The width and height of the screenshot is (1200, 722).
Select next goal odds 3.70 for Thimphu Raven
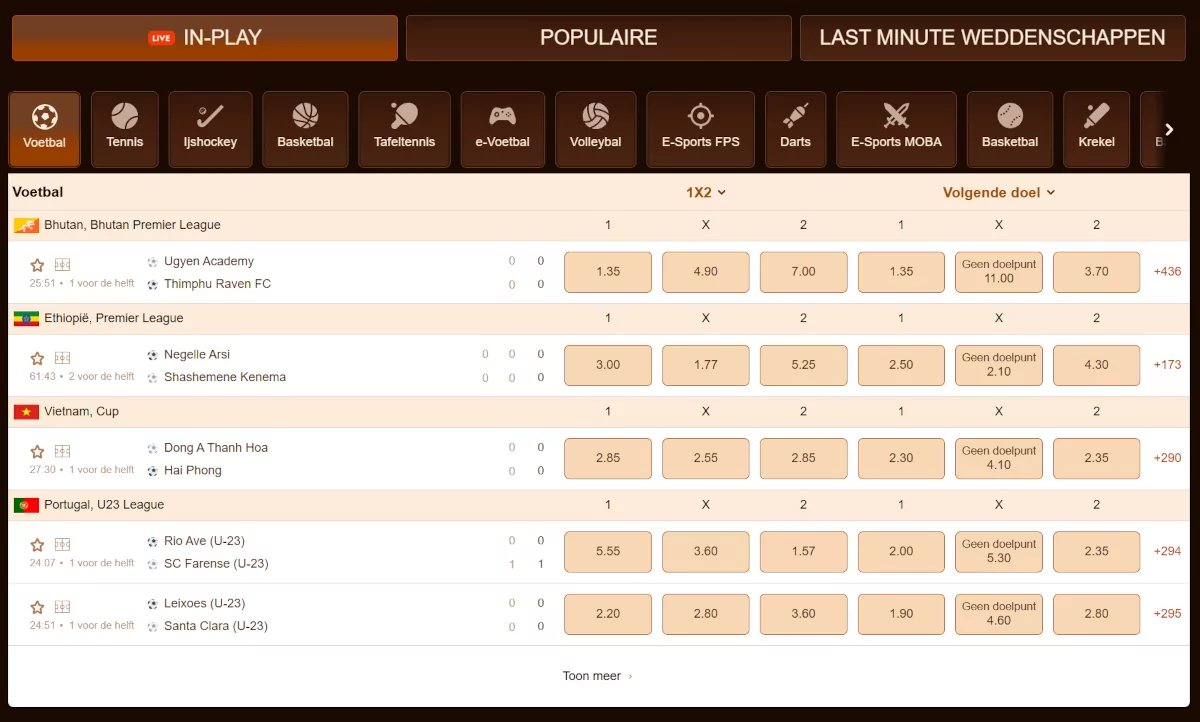pyautogui.click(x=1096, y=272)
